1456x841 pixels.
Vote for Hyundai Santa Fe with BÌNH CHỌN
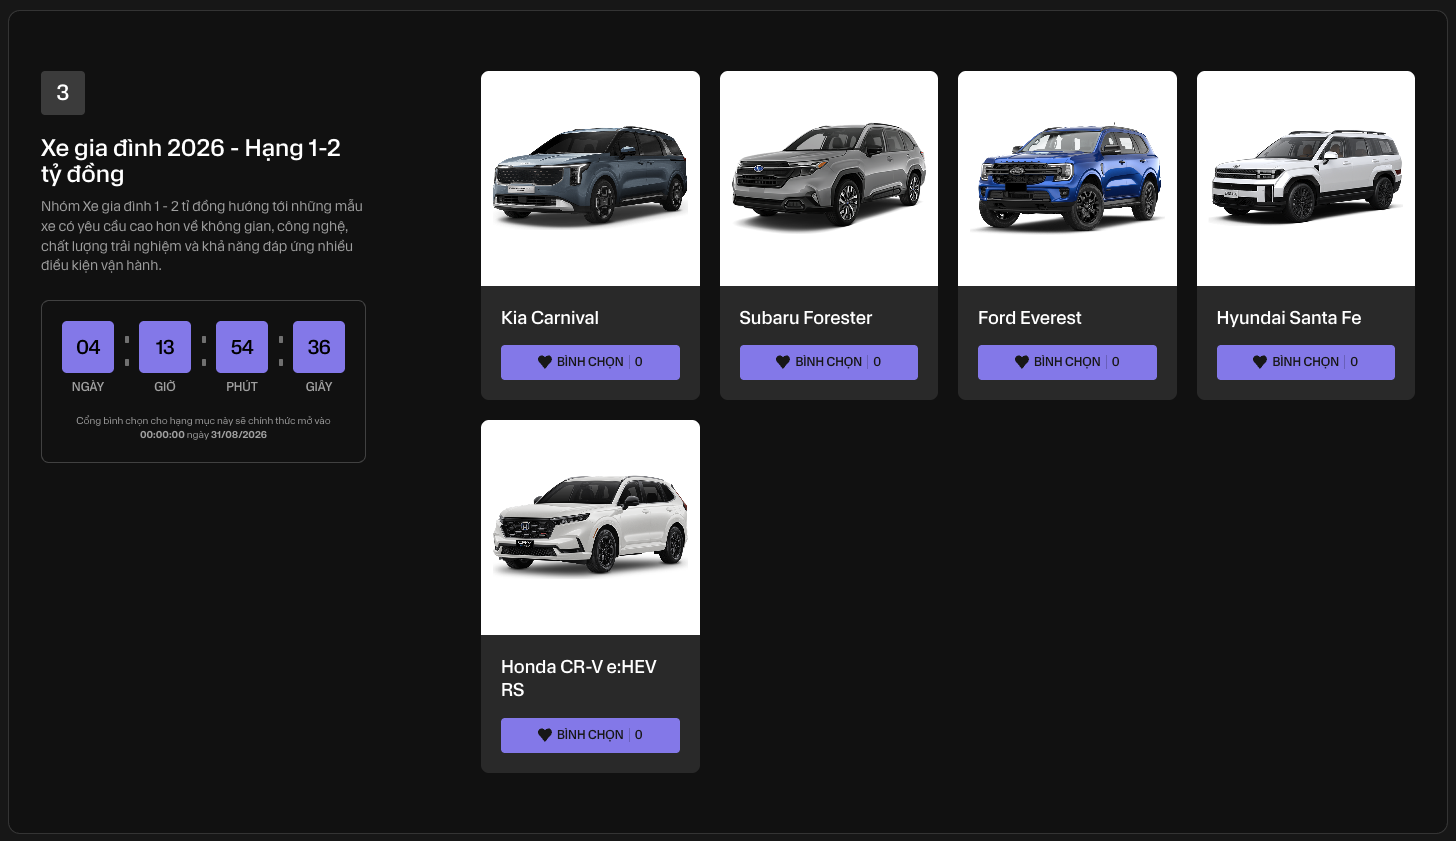coord(1306,362)
